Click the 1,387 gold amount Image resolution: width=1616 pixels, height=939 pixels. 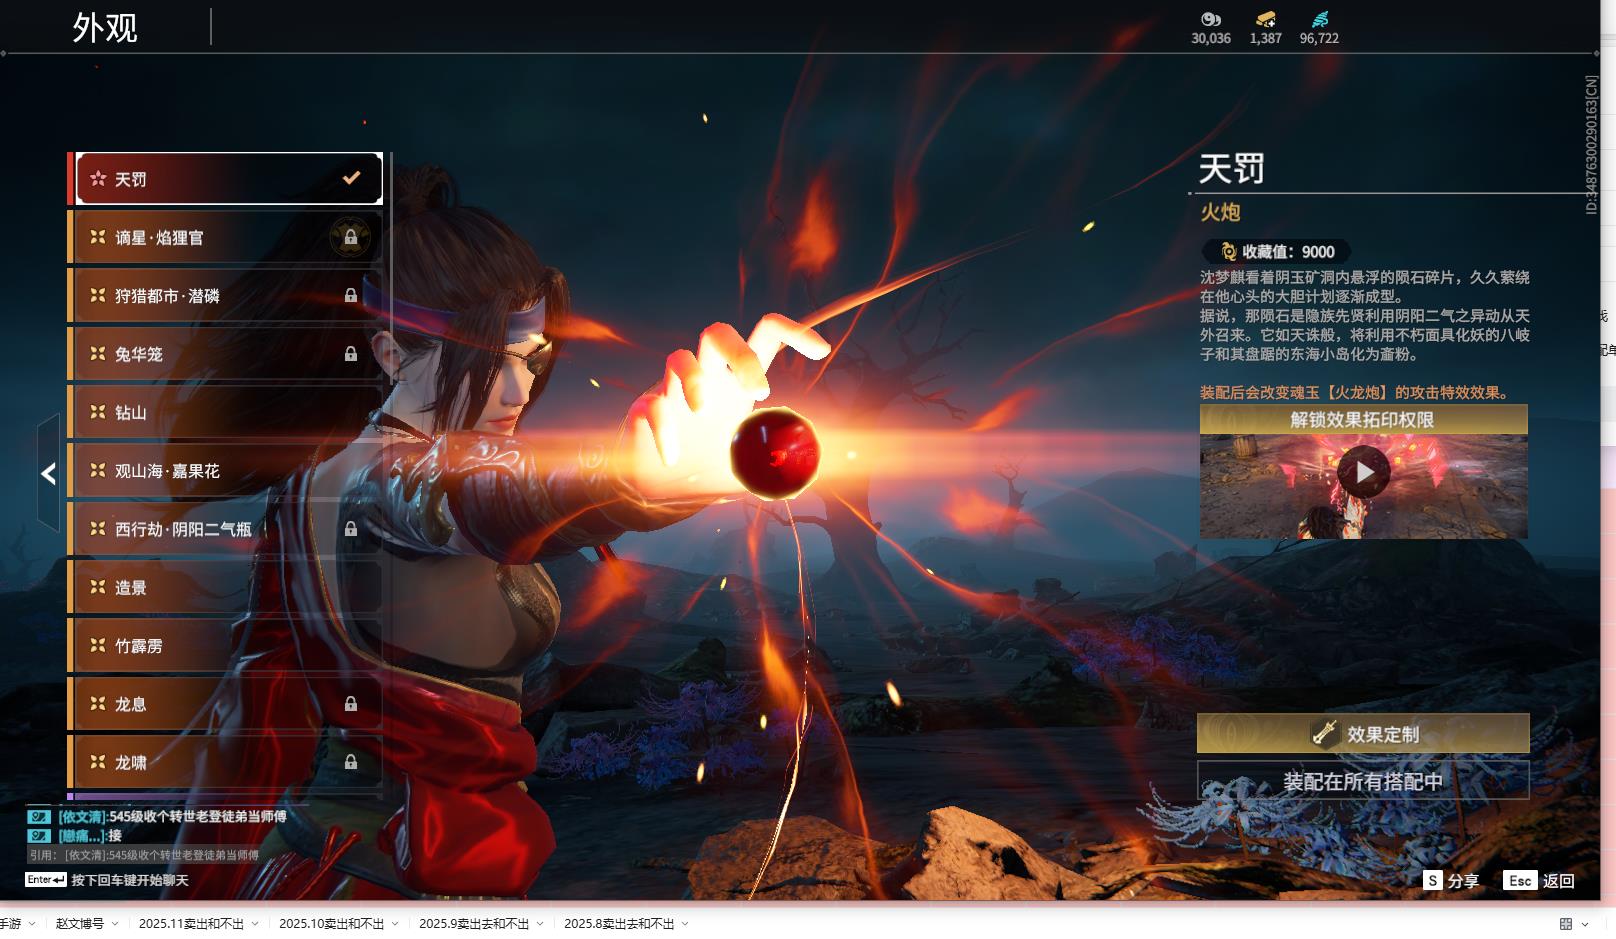click(x=1265, y=38)
